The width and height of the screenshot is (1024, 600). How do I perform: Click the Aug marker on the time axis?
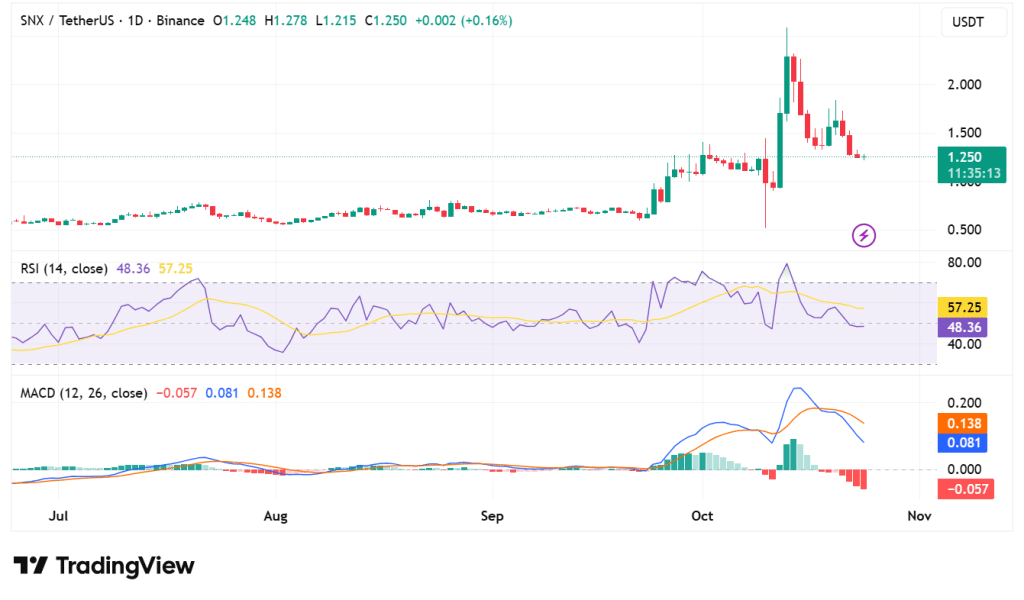276,516
